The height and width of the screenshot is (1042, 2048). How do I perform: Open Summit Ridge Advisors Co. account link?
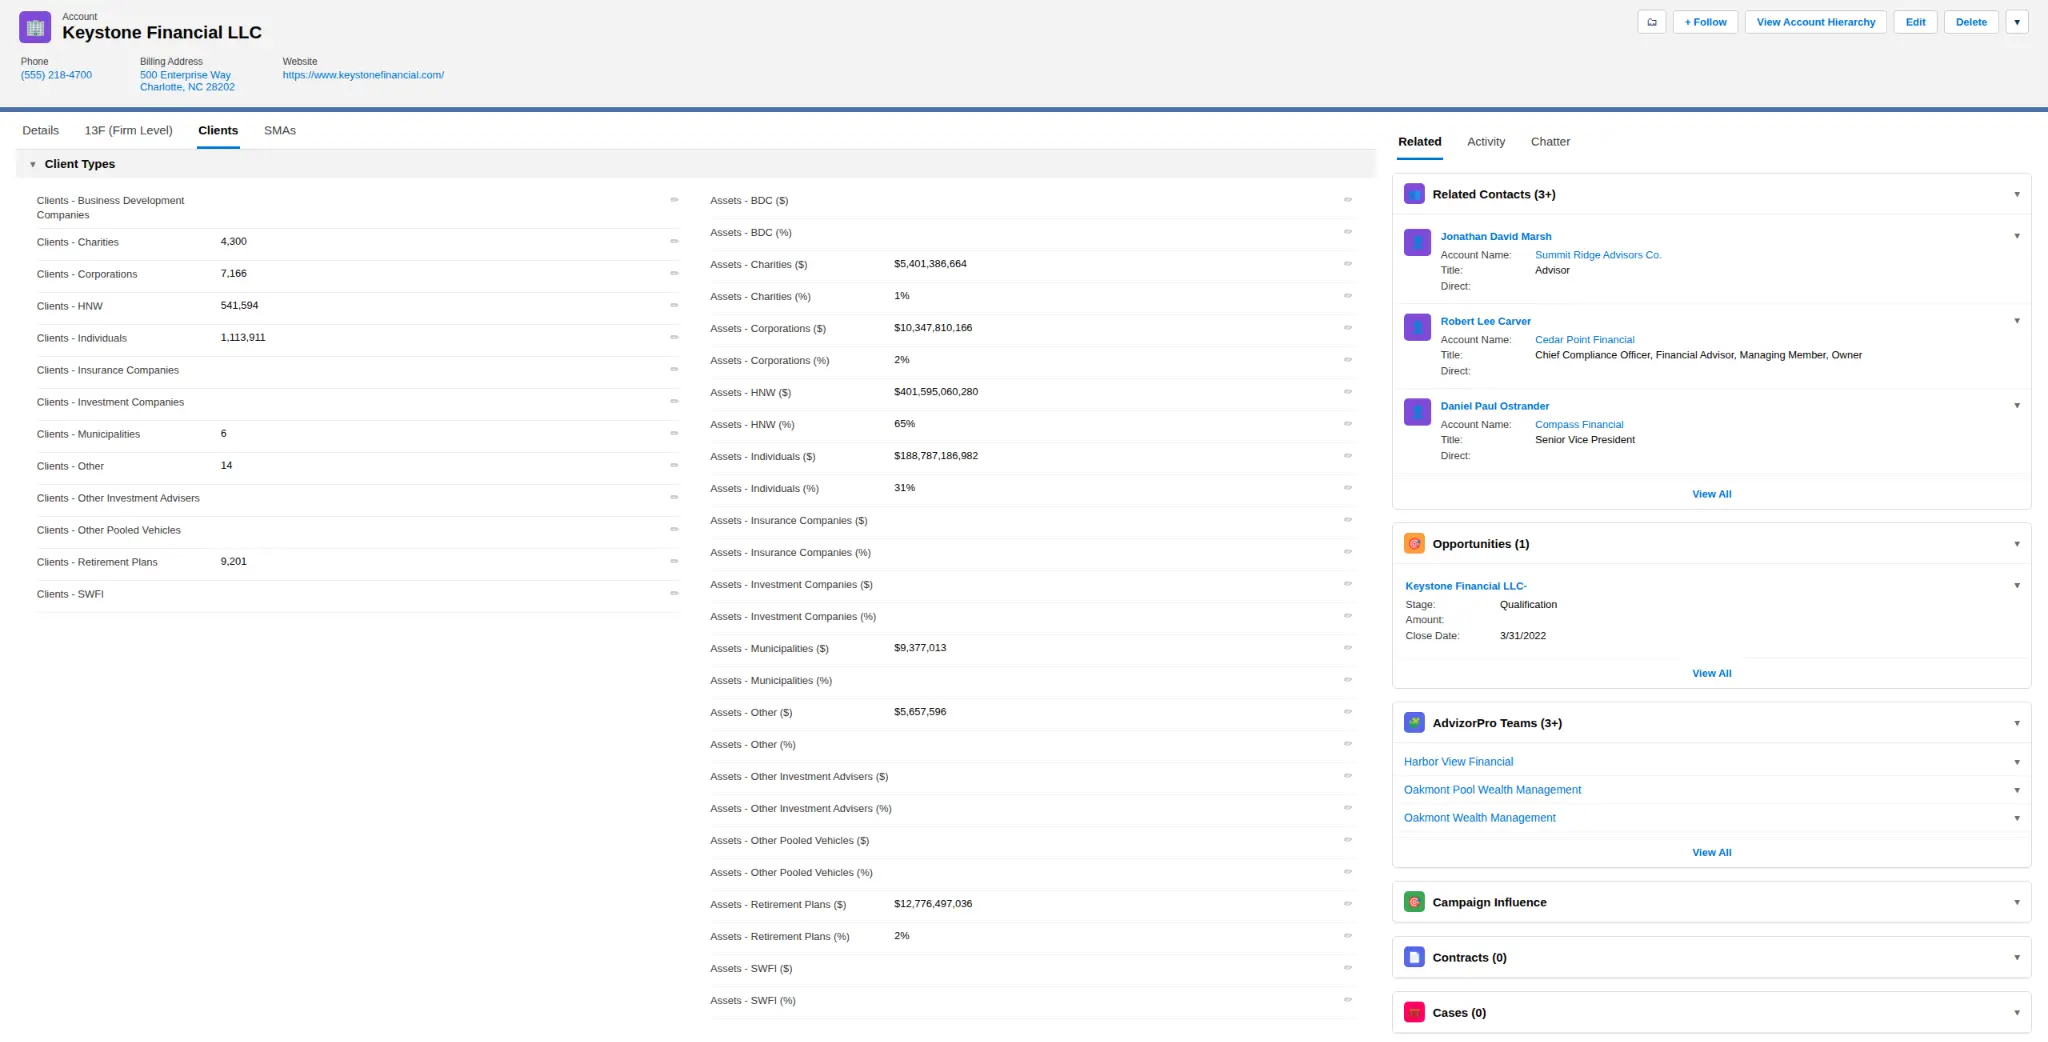pyautogui.click(x=1598, y=255)
